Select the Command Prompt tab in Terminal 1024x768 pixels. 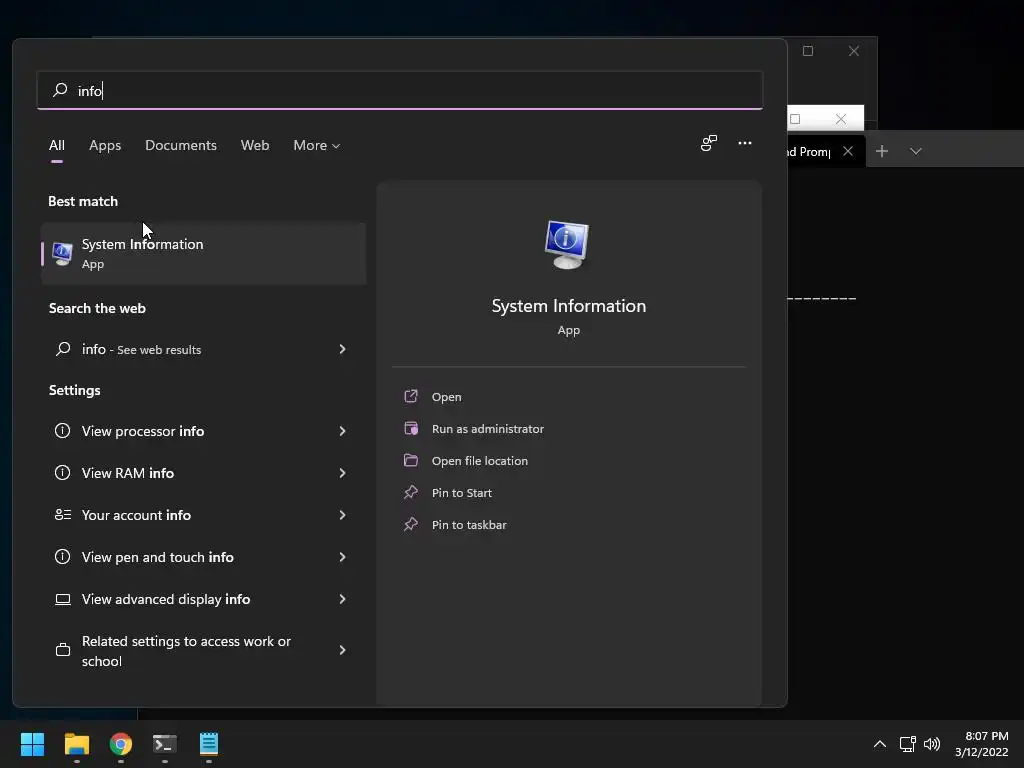[x=809, y=152]
